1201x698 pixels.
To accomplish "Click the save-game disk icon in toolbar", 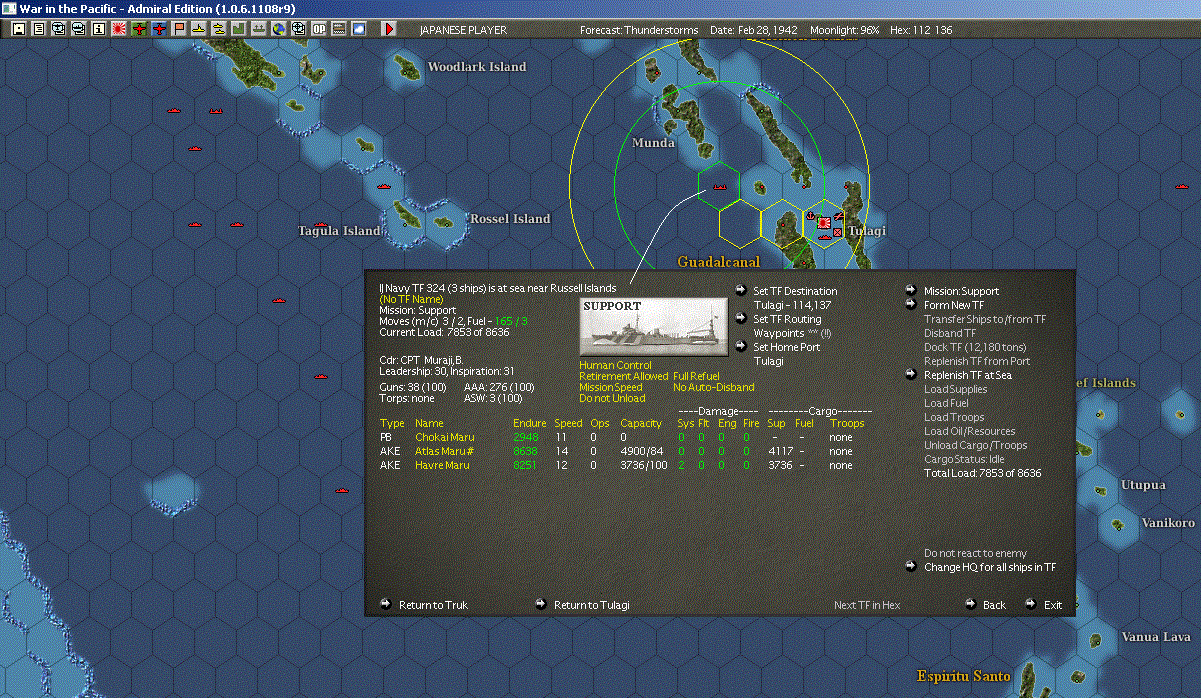I will (x=18, y=29).
